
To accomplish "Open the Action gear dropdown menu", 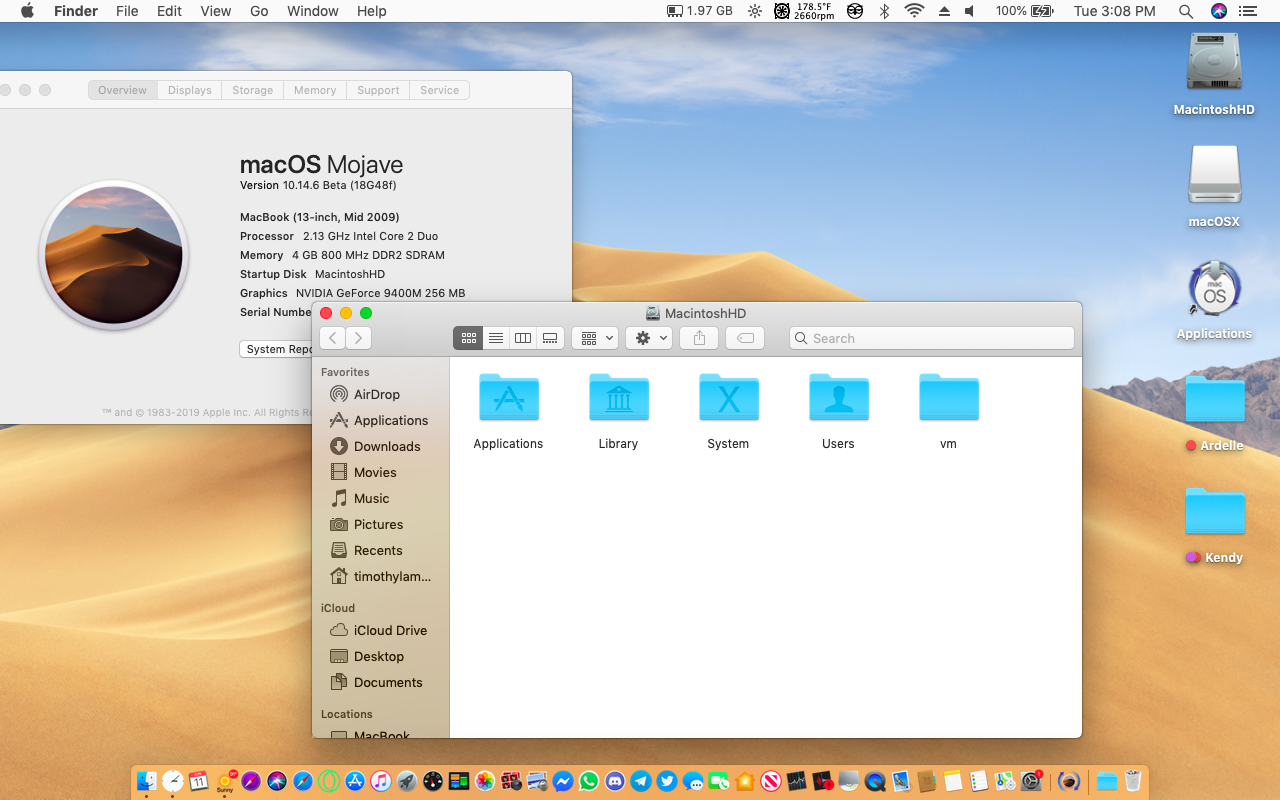I will (x=649, y=338).
